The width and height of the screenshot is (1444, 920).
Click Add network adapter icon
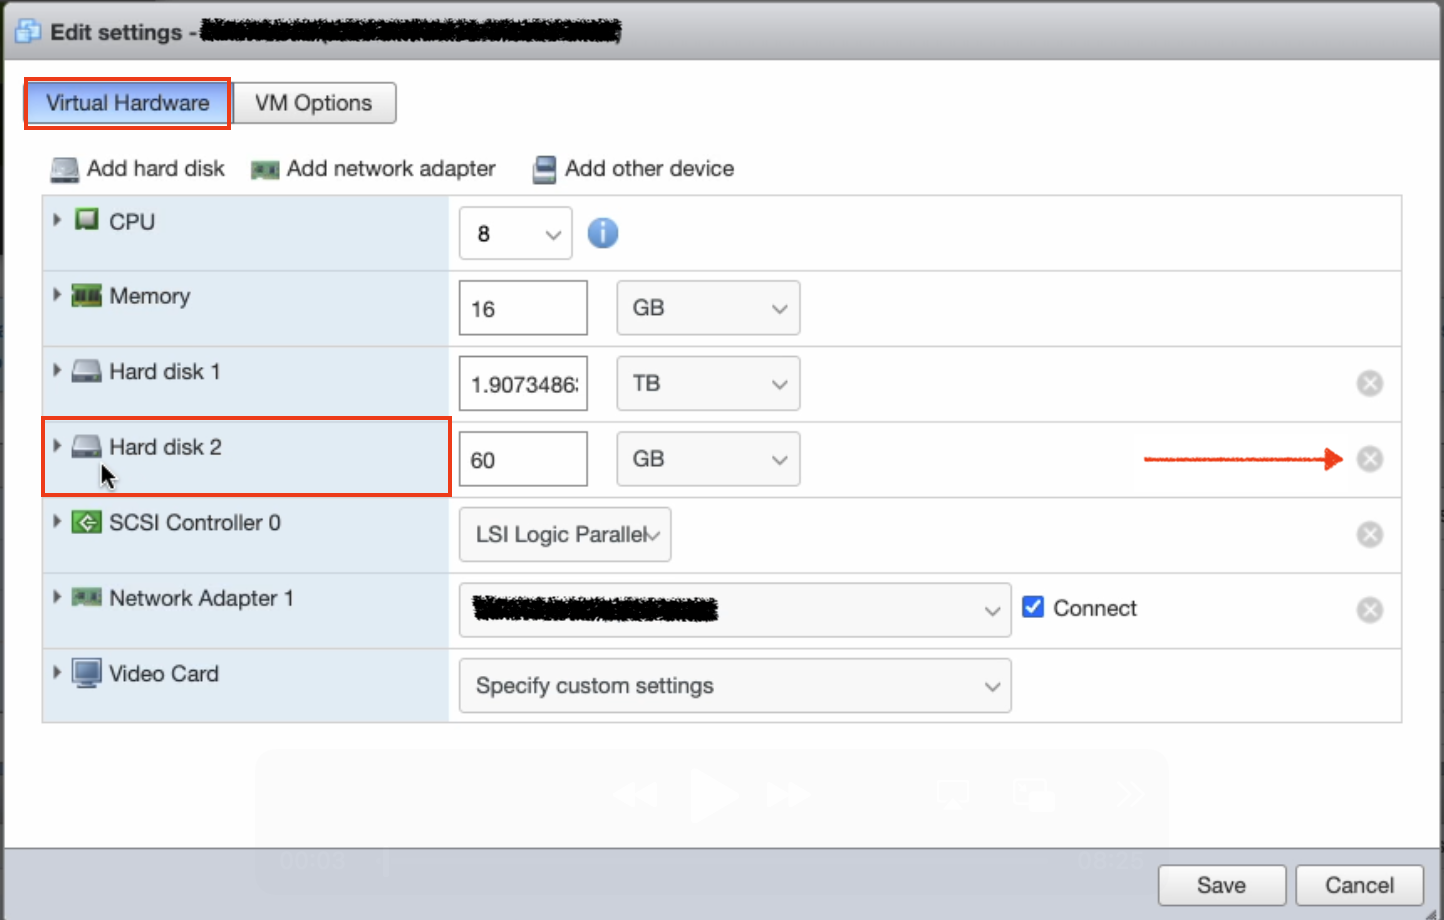265,170
